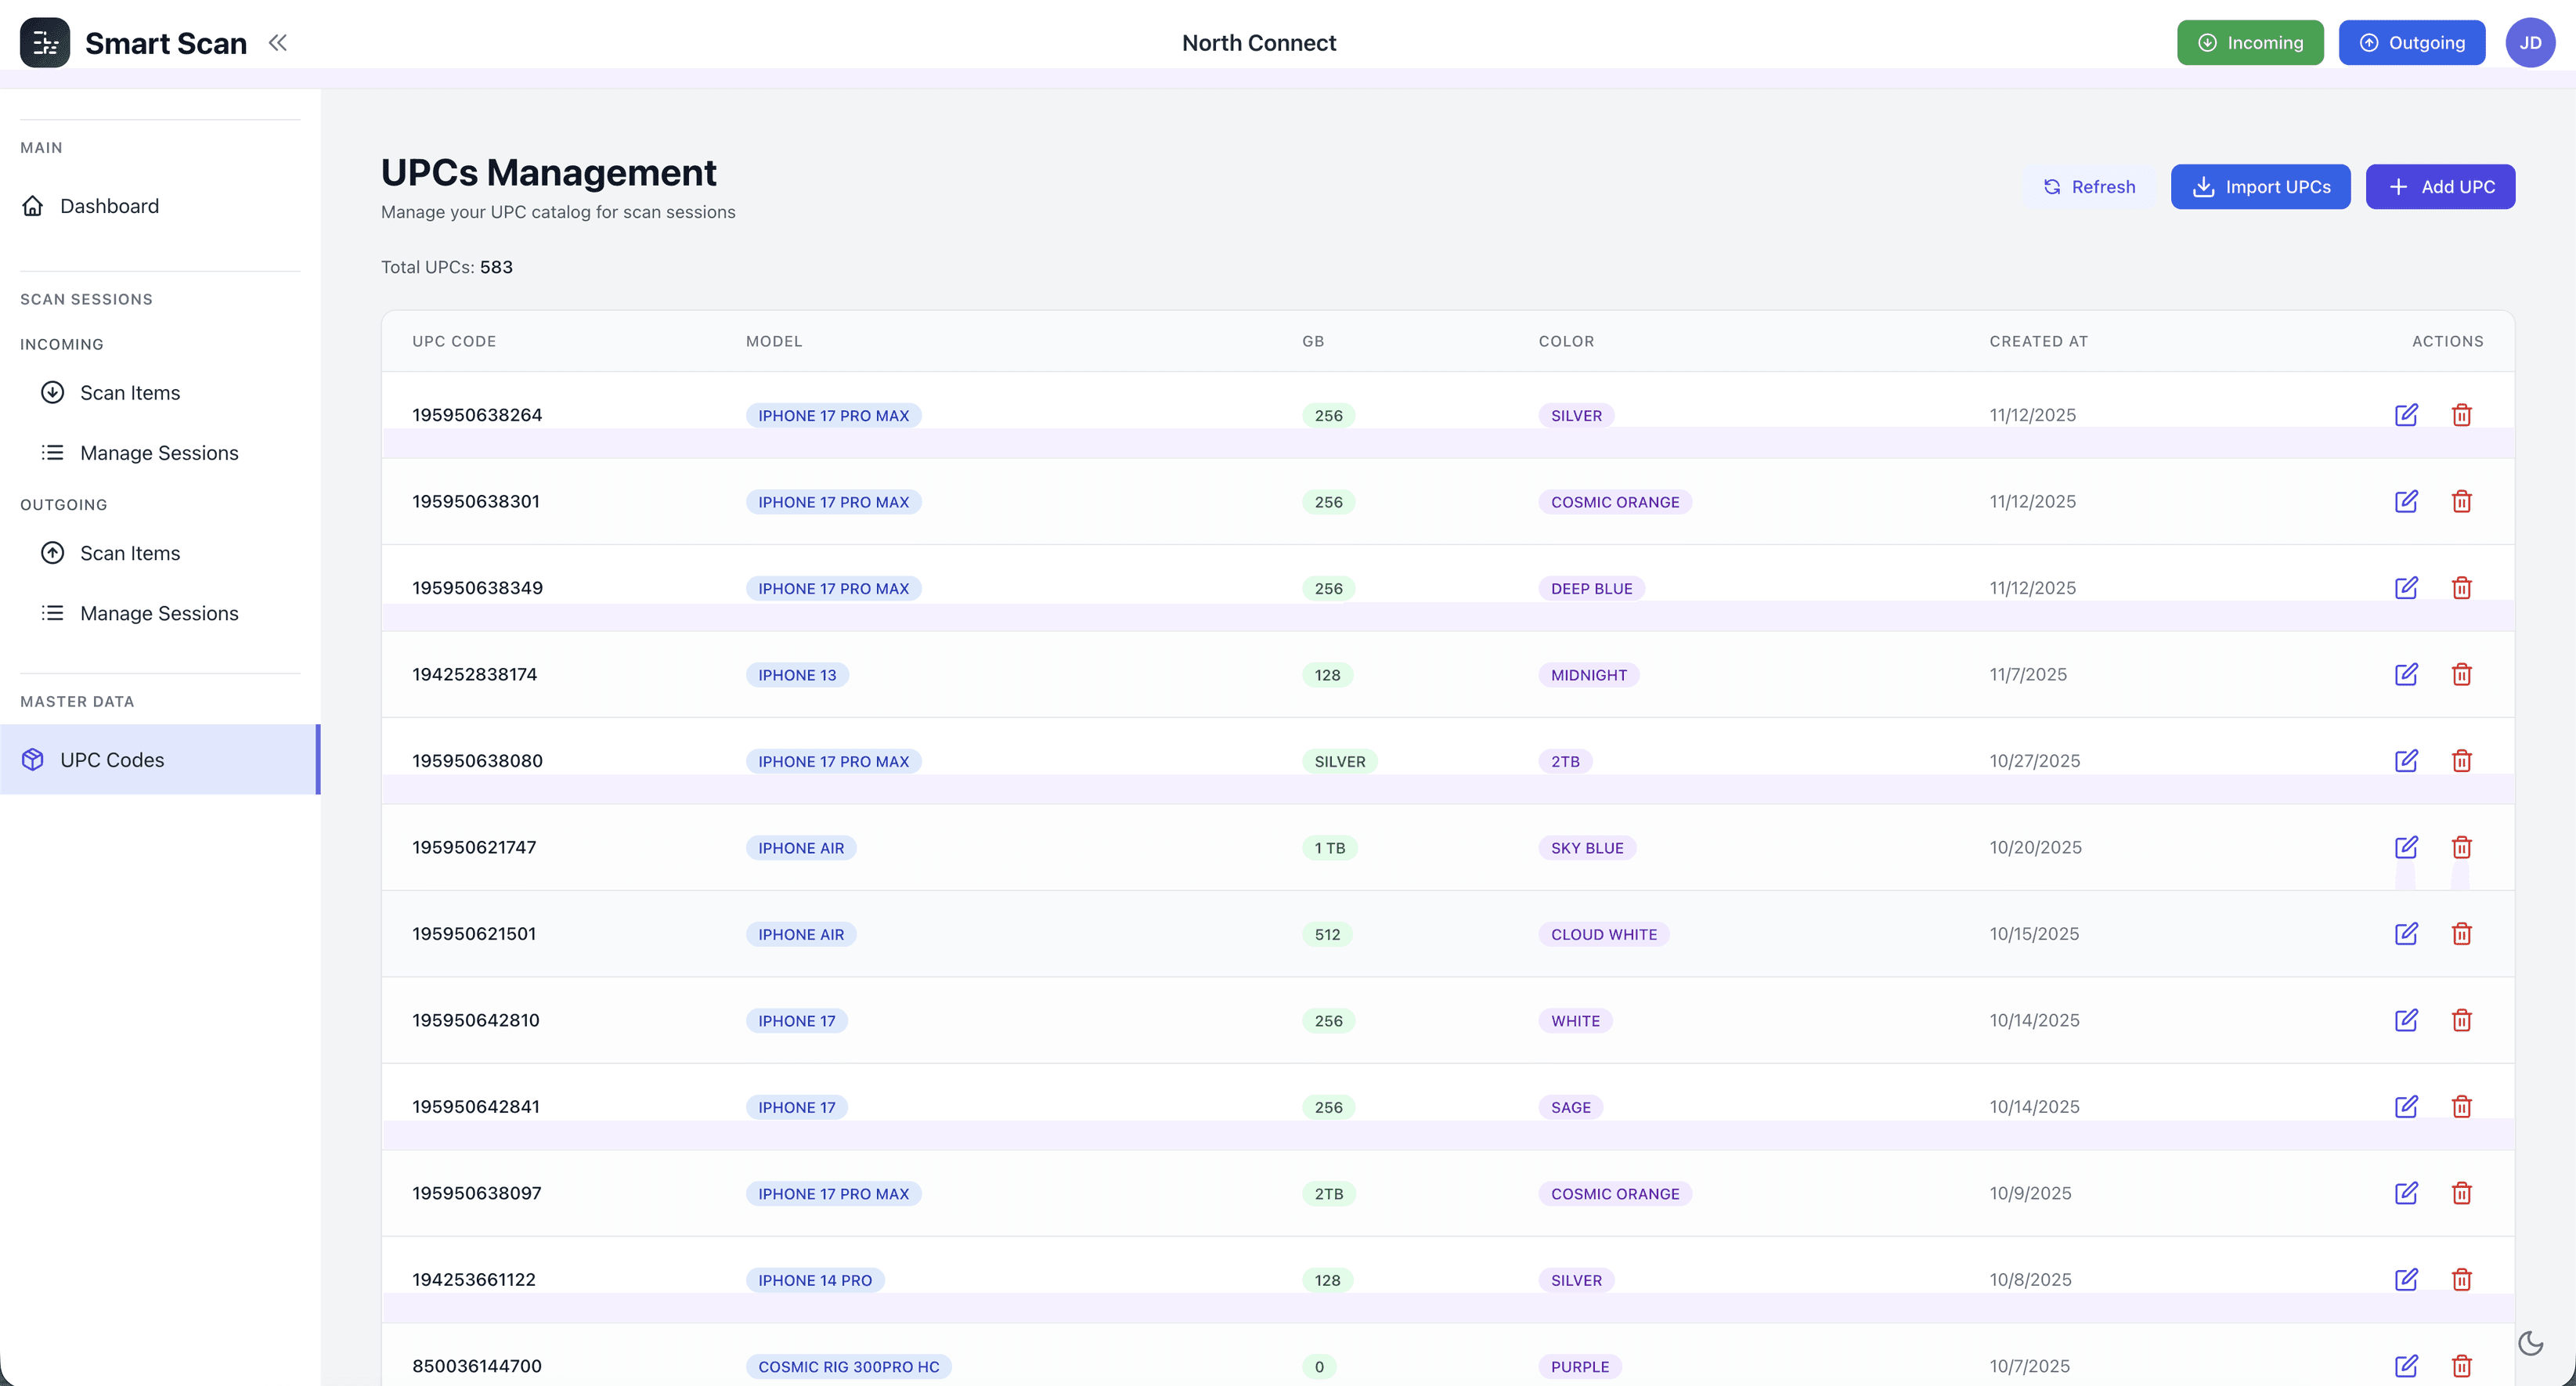Collapse the sidebar with double chevron

(278, 42)
